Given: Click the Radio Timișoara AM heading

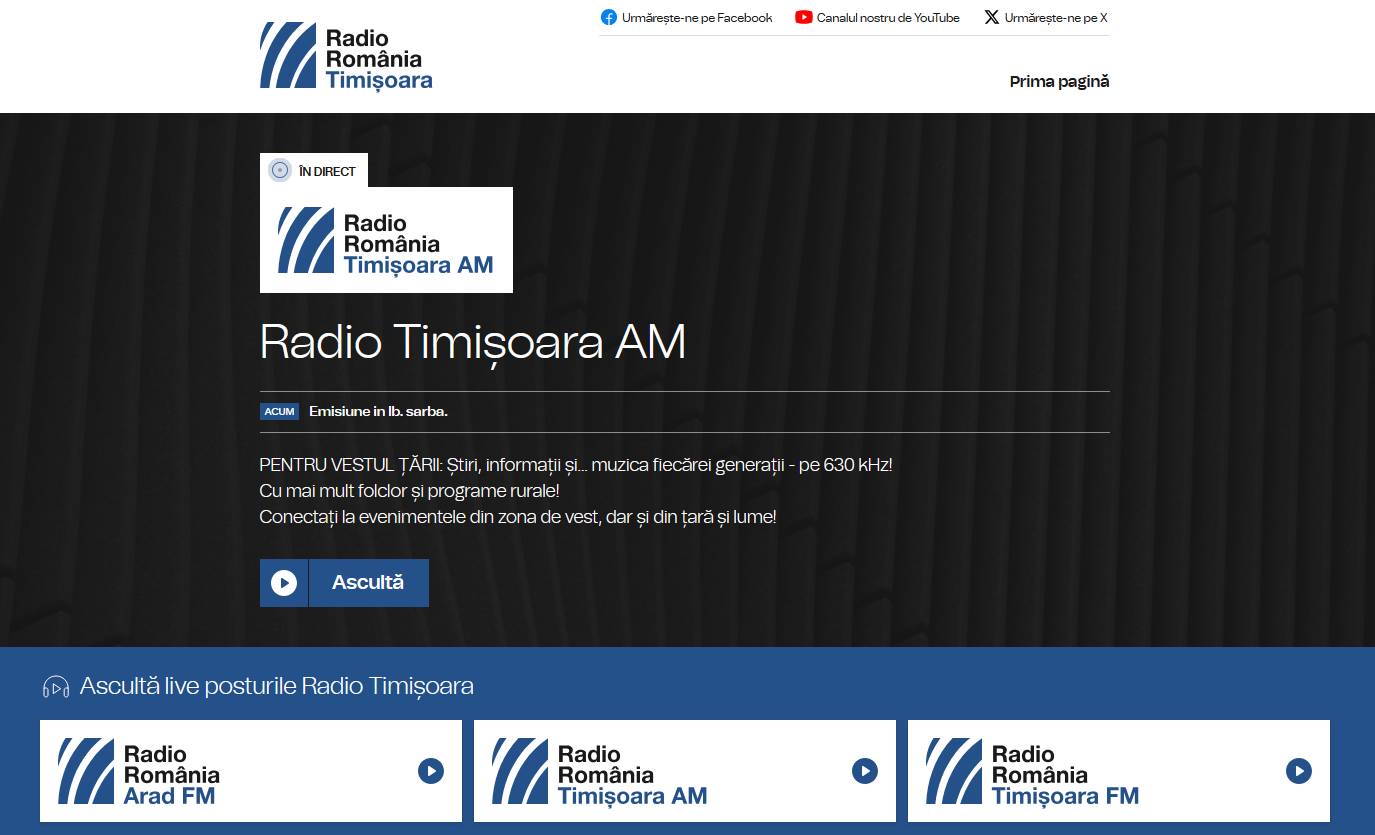Looking at the screenshot, I should [472, 342].
